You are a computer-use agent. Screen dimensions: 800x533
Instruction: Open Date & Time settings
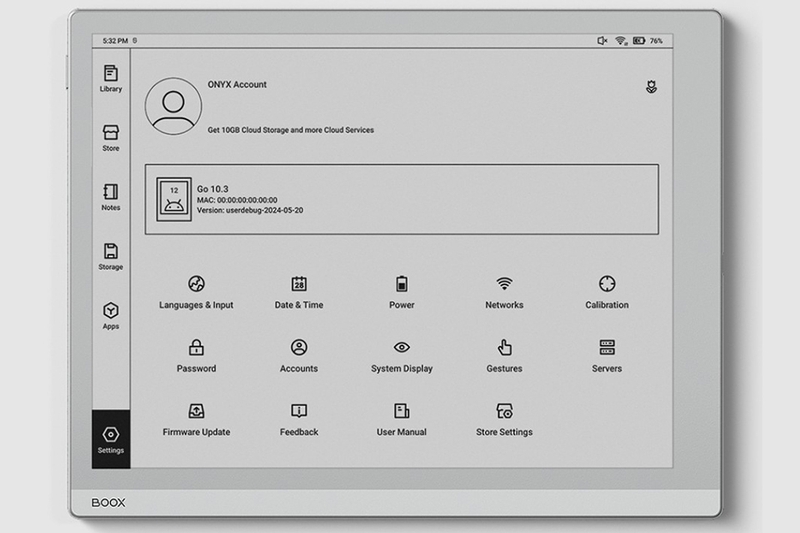299,293
